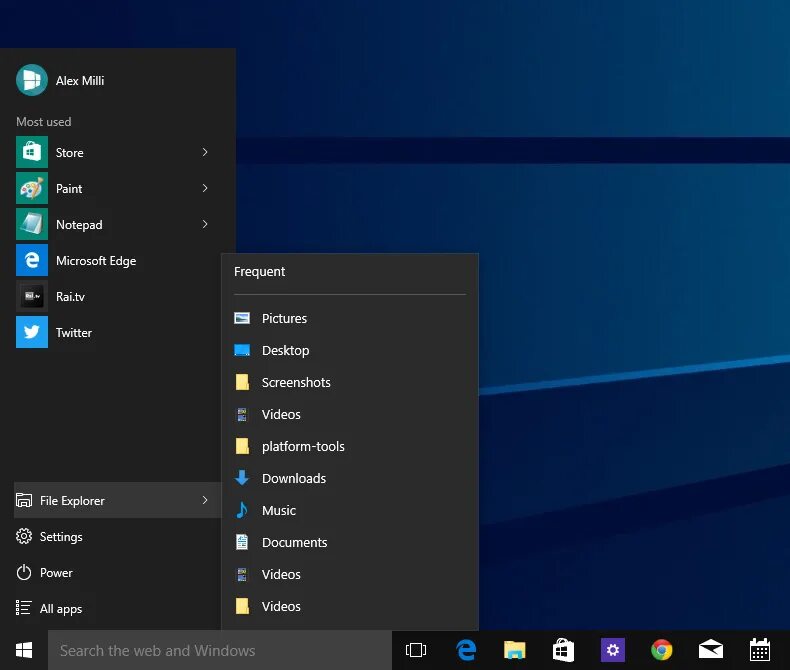The height and width of the screenshot is (670, 790).
Task: Open Desktop from the Frequent list
Action: 350,350
